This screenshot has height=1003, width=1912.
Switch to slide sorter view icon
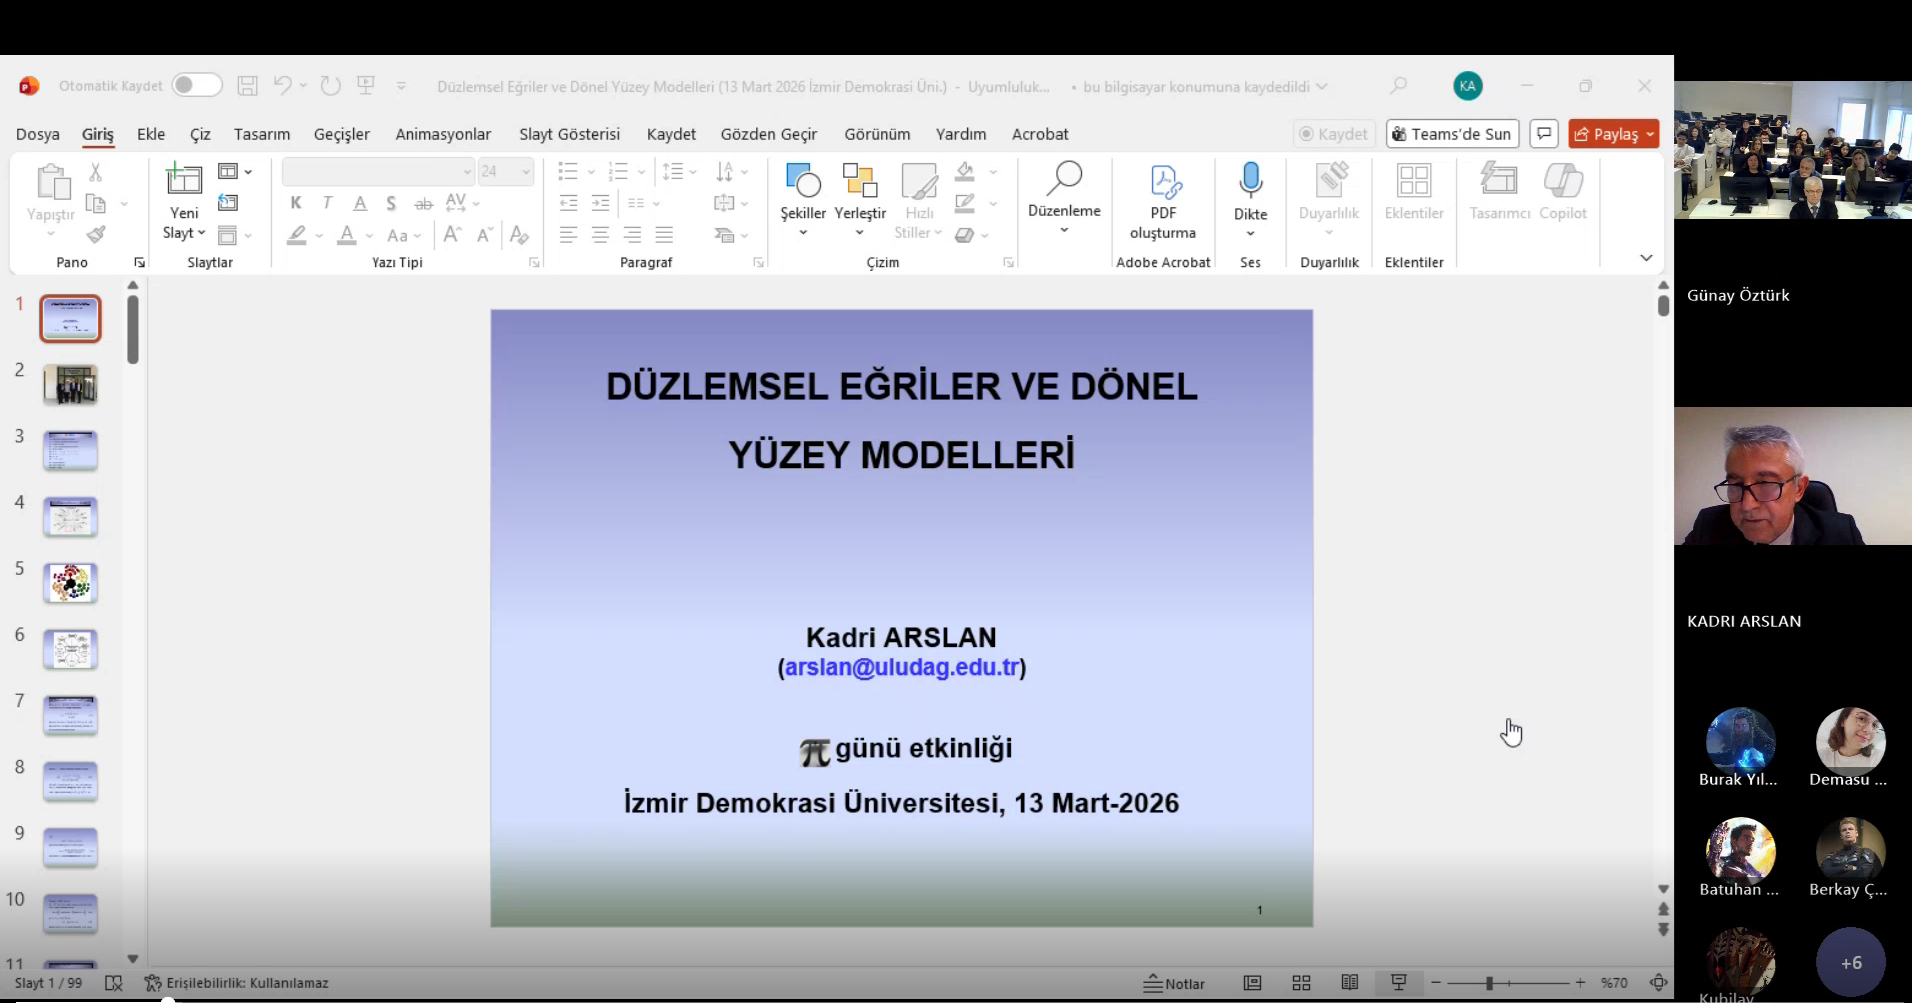click(1301, 983)
